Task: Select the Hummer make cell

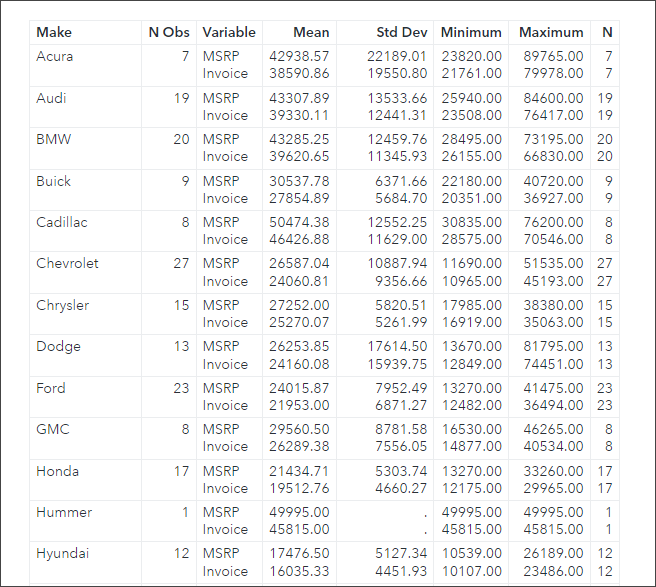Action: [x=64, y=513]
